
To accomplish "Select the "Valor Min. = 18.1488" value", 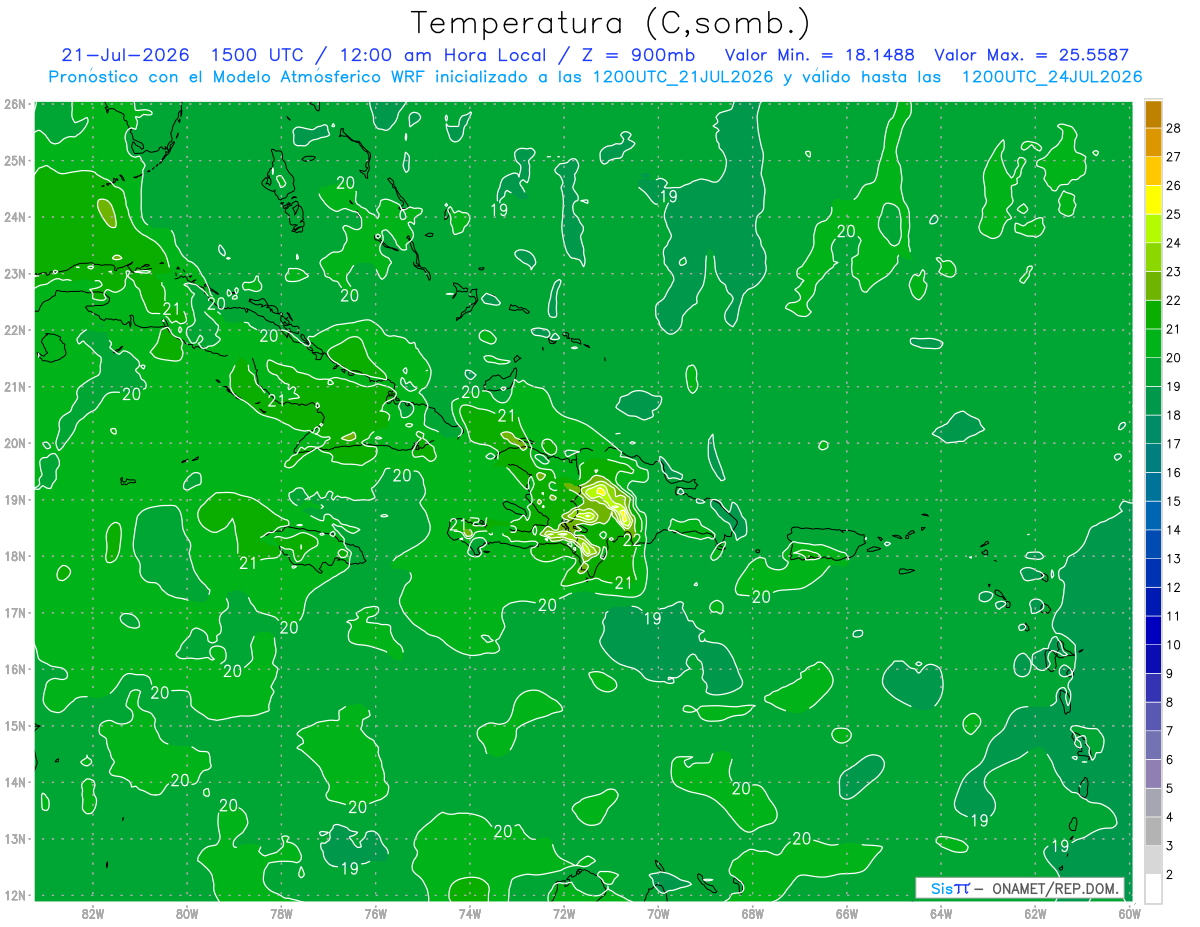I will pyautogui.click(x=820, y=55).
